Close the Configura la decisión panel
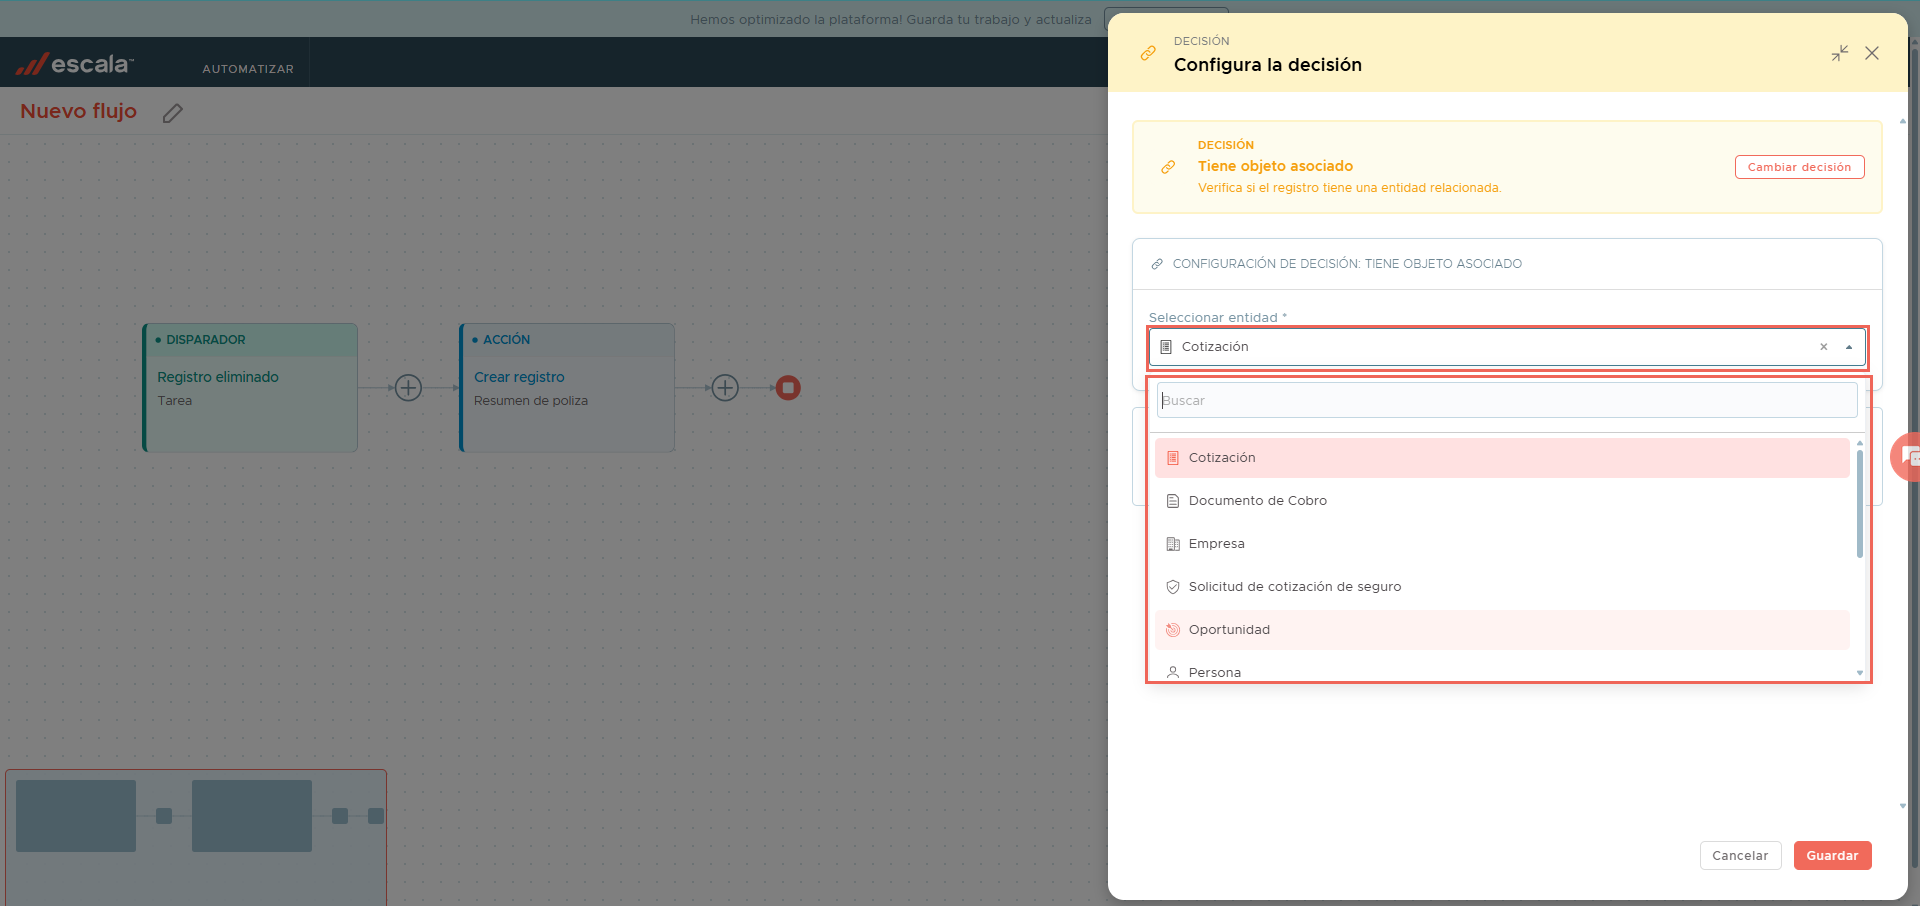 [1872, 53]
